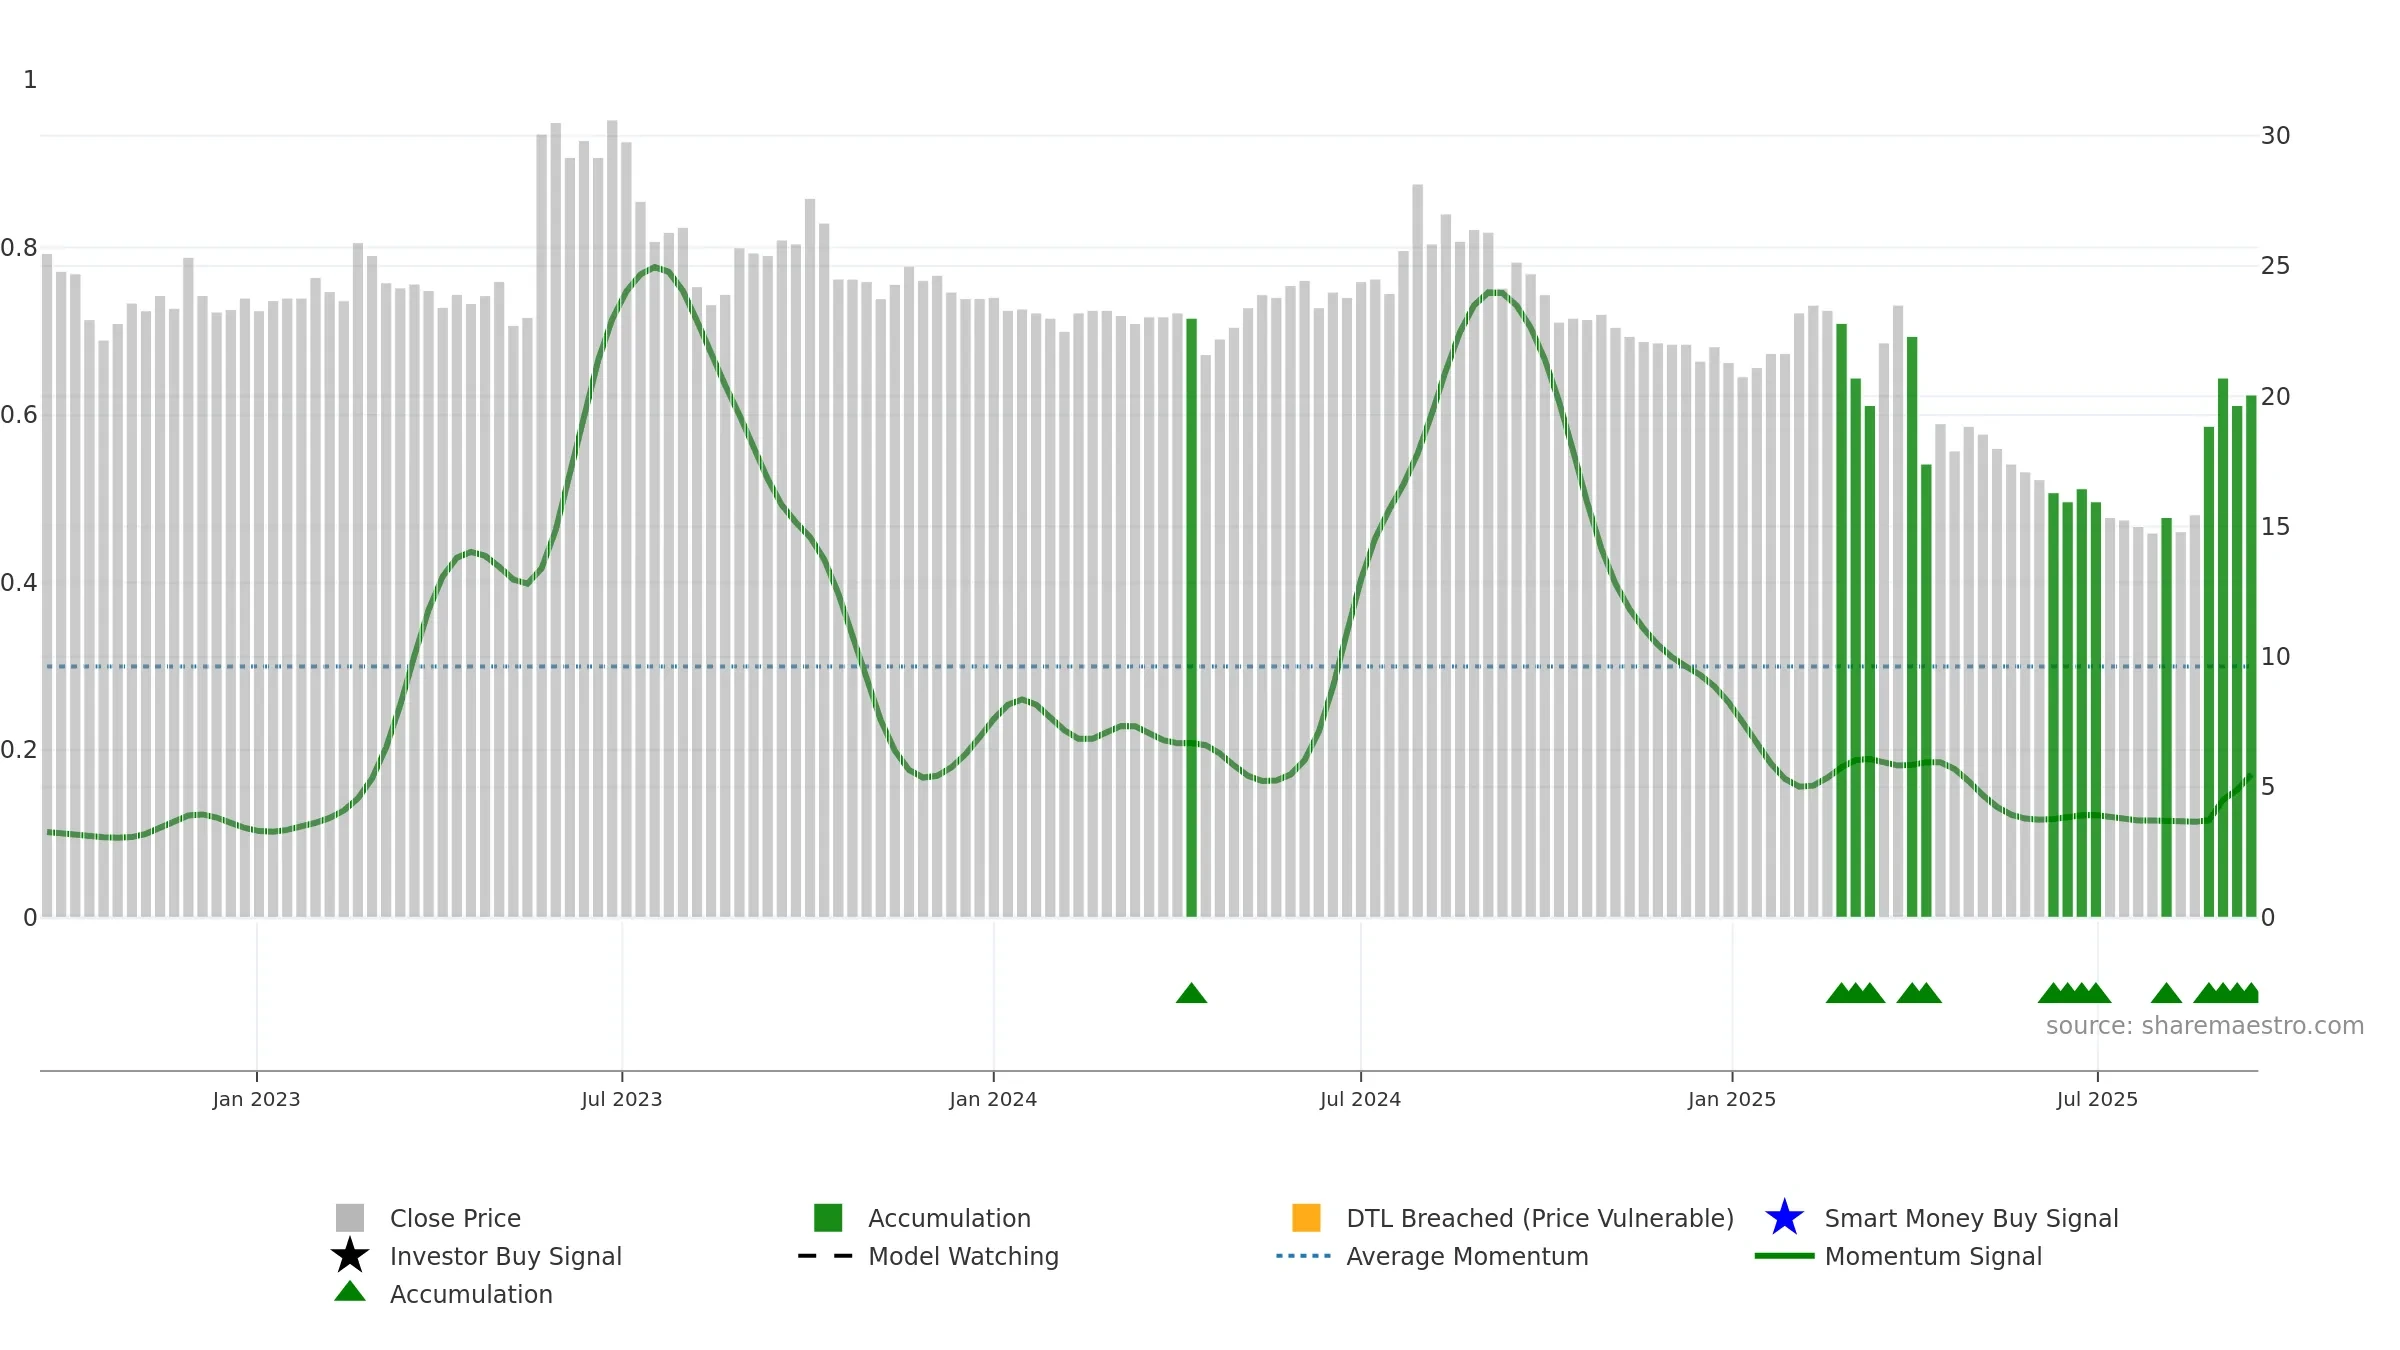Click the Jul 2023 axis label

point(622,1099)
